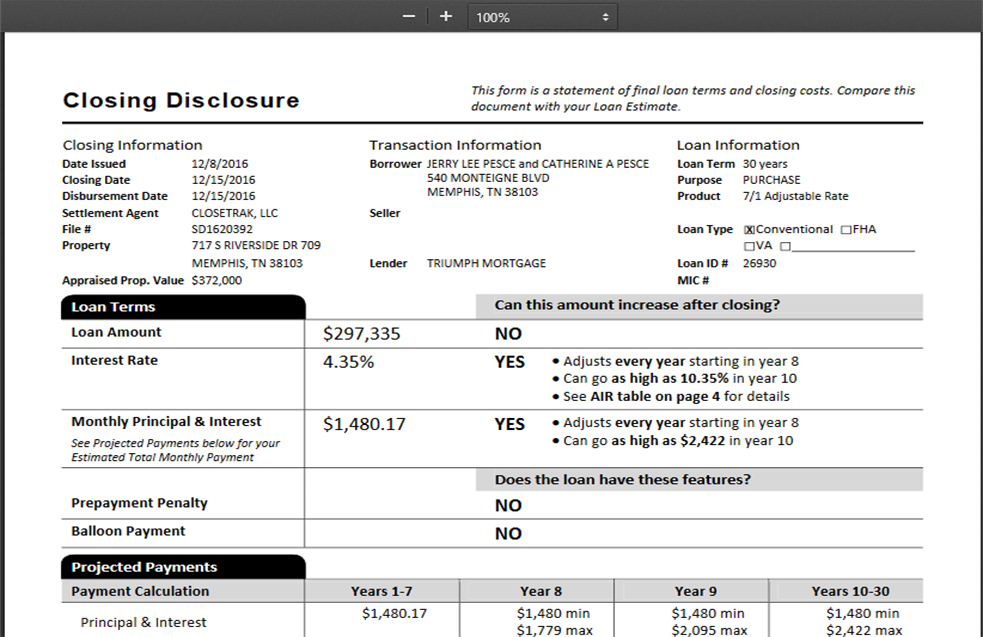Image resolution: width=983 pixels, height=637 pixels.
Task: Click the Closing Disclosure title
Action: 181,100
